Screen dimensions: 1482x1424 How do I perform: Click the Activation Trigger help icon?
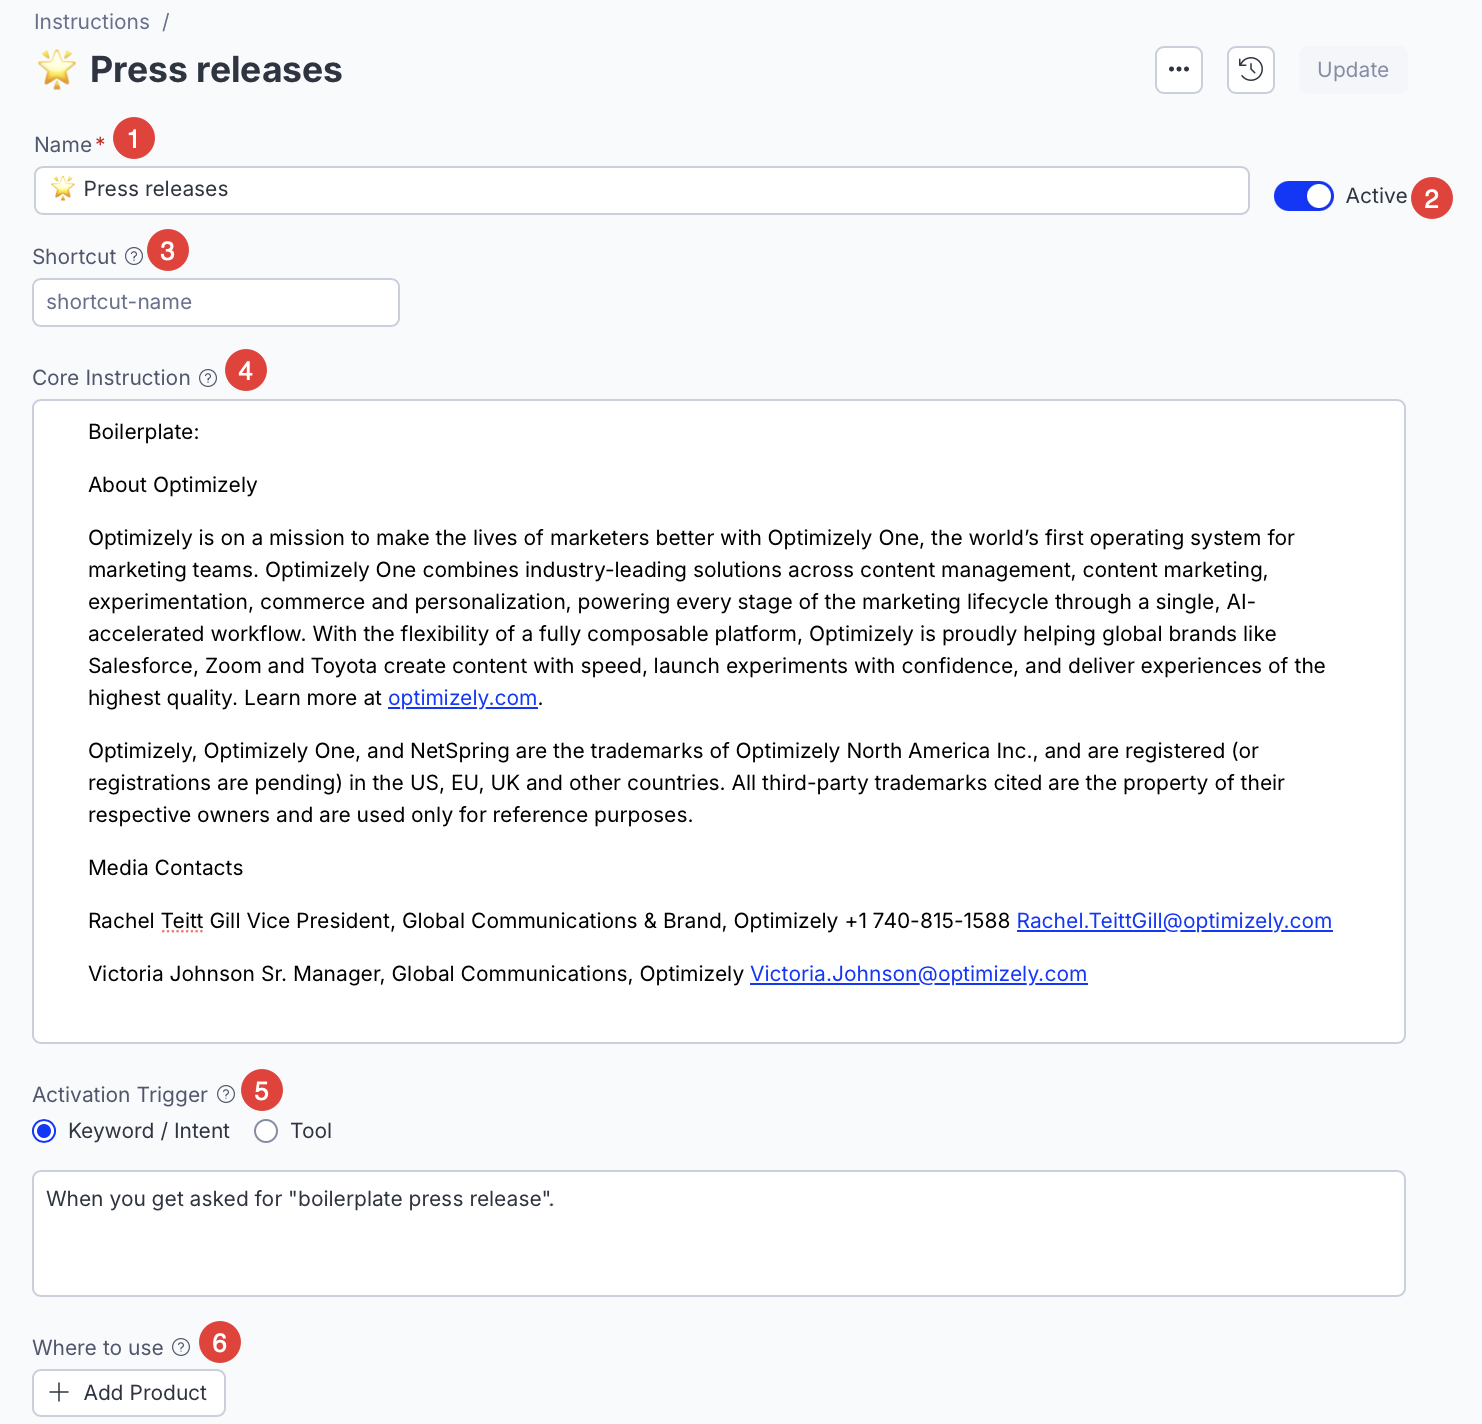pos(225,1094)
